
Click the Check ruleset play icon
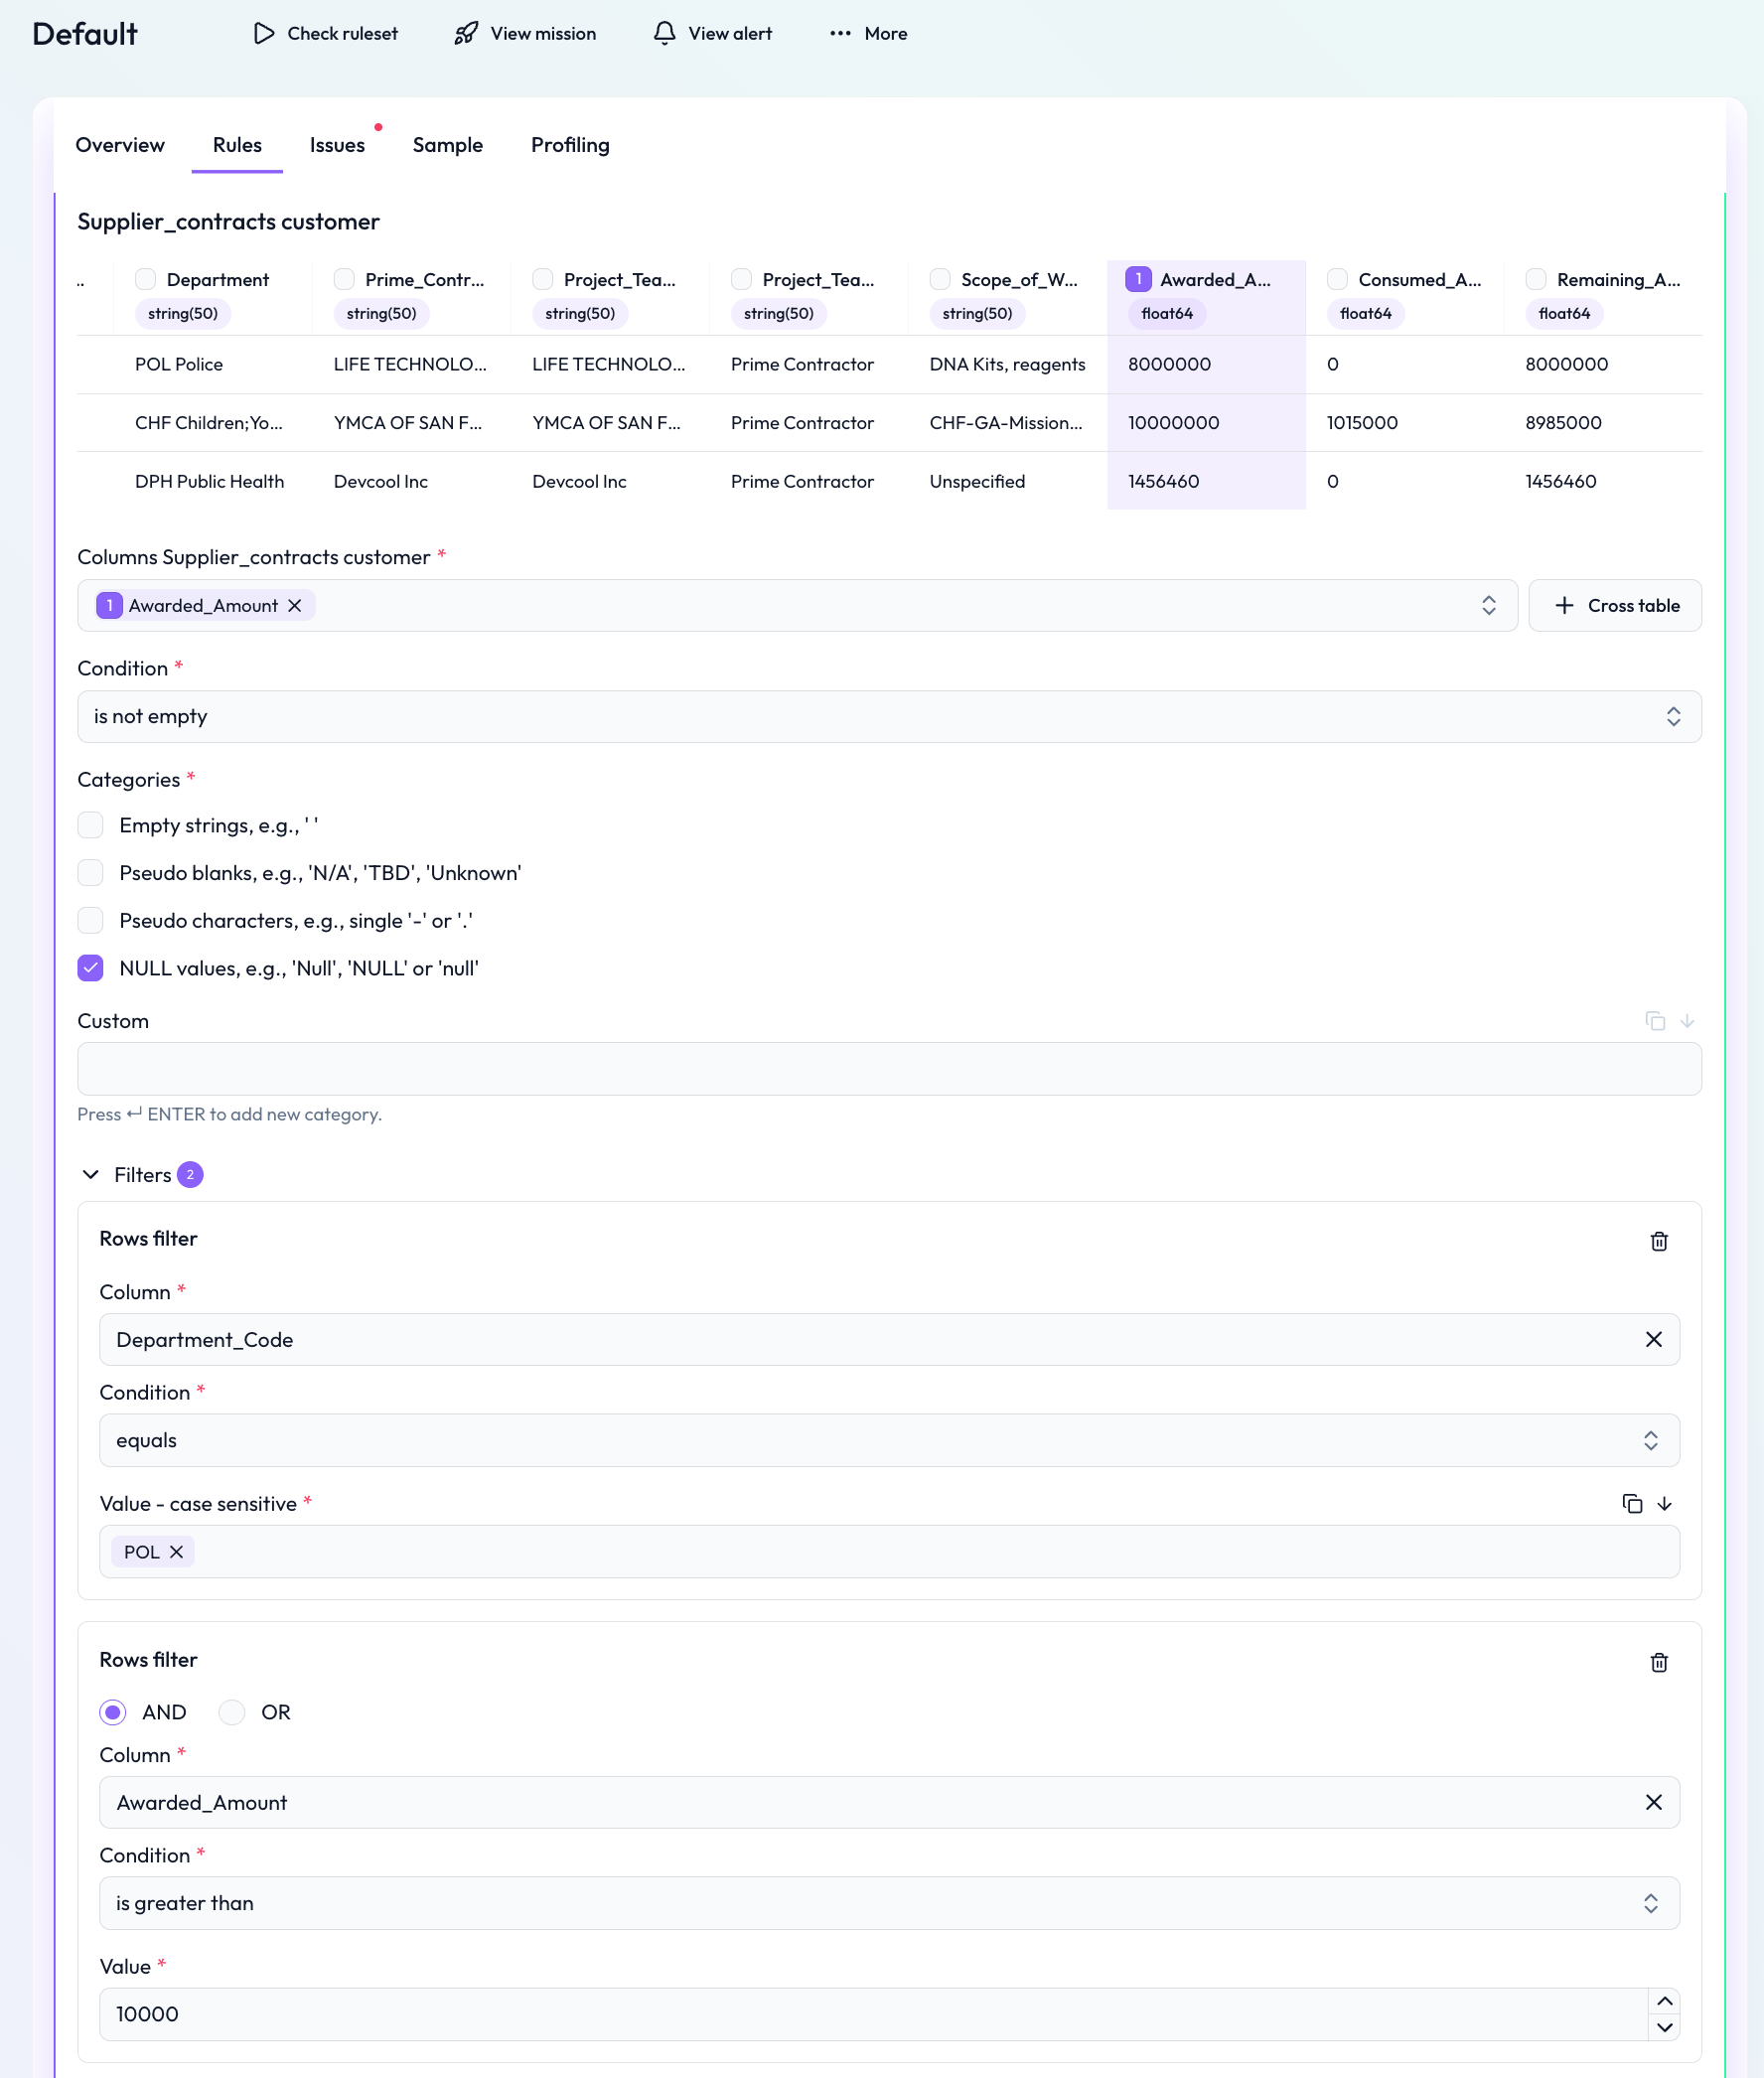click(x=264, y=34)
